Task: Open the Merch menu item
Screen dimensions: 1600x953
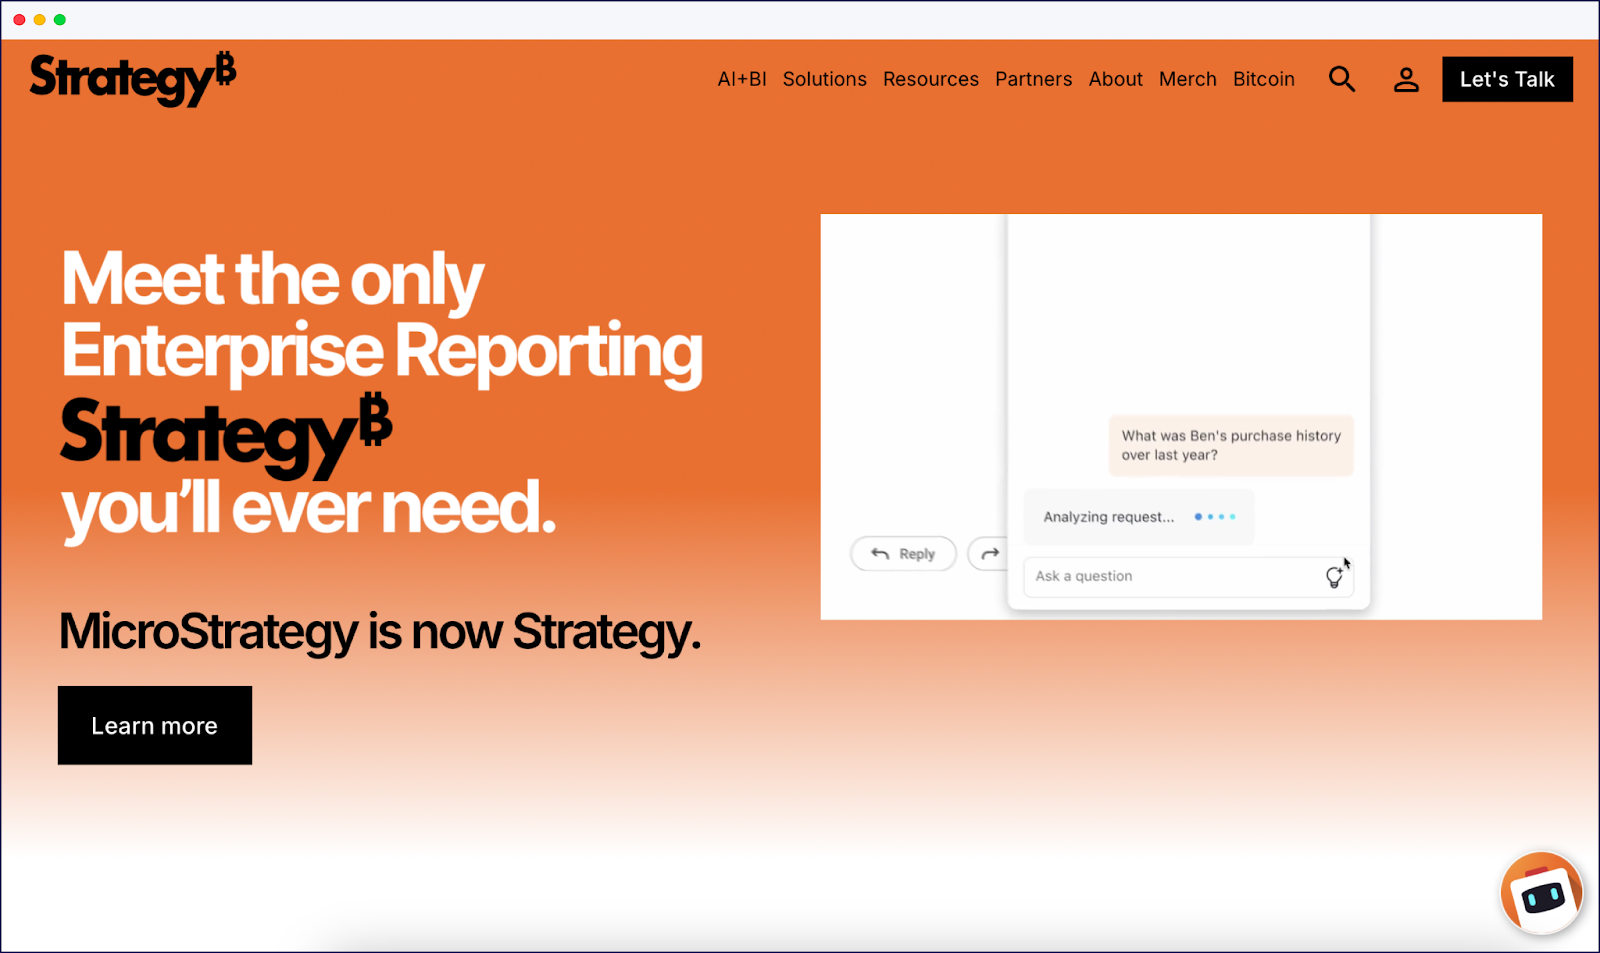Action: (x=1188, y=79)
